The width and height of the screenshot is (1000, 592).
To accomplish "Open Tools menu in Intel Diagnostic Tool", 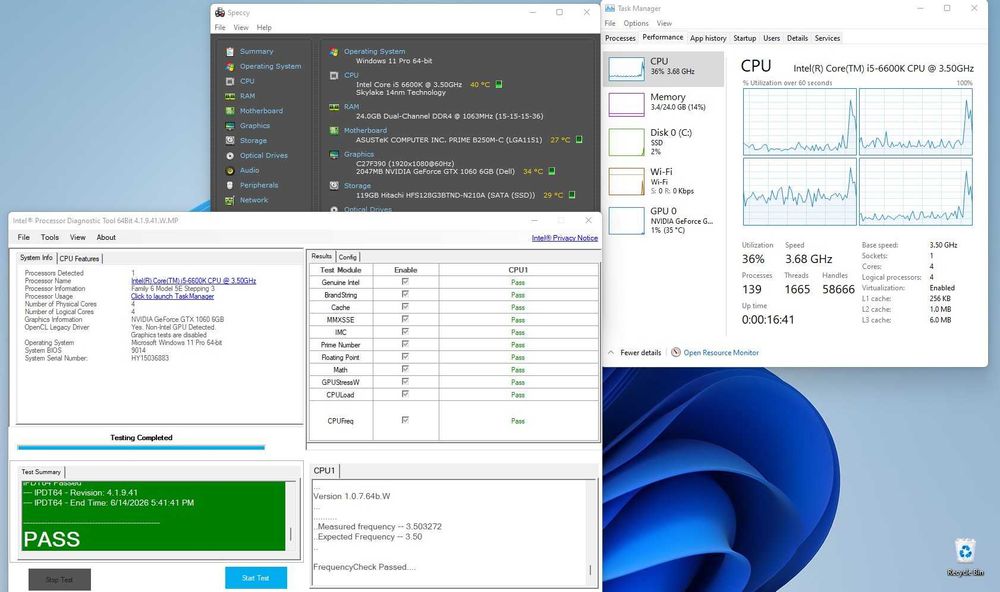I will [x=50, y=237].
